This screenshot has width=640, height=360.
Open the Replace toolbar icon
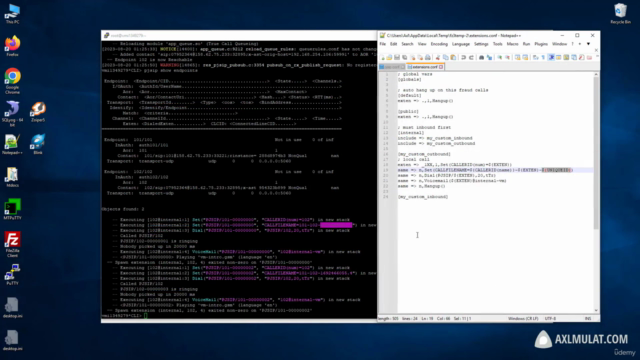click(x=489, y=58)
